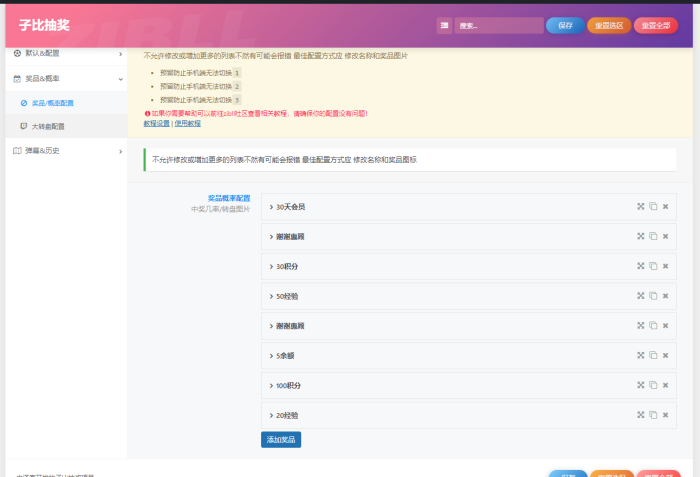Image resolution: width=700 pixels, height=477 pixels.
Task: Open the 使用教程 link
Action: pyautogui.click(x=188, y=123)
